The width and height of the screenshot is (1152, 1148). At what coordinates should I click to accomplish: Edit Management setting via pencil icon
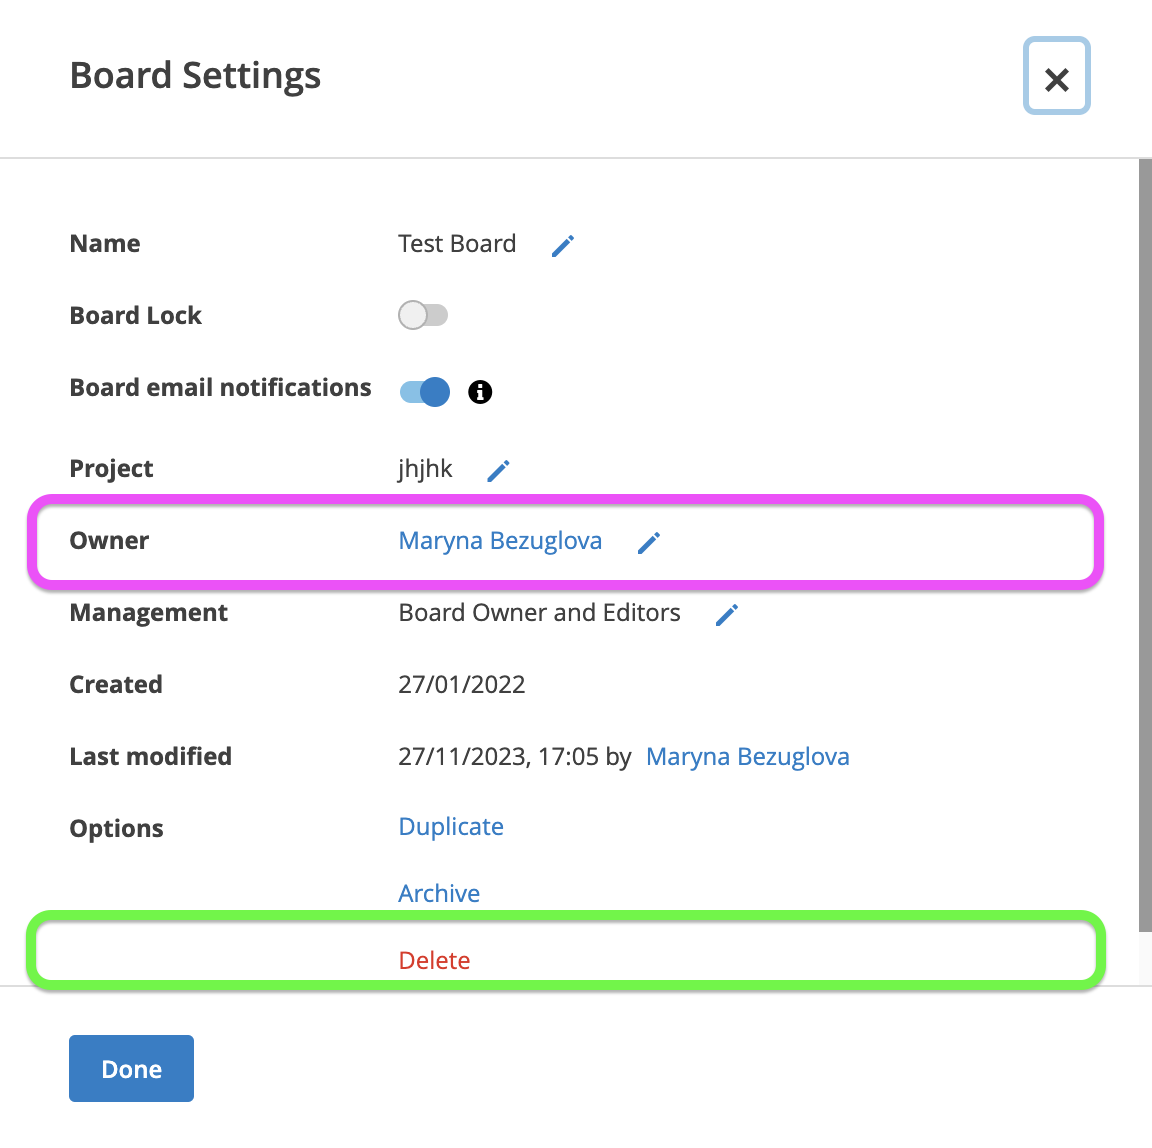click(727, 615)
